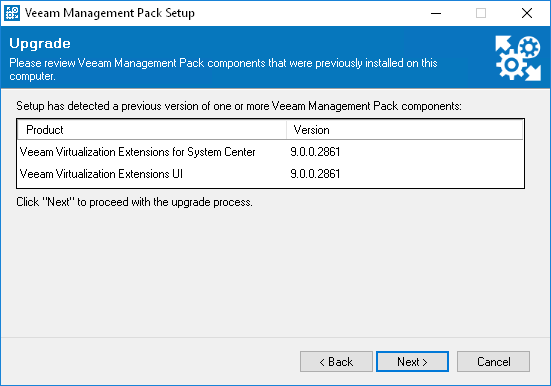
Task: Click version 9.0.0.2861 of Extensions UI
Action: [x=315, y=174]
